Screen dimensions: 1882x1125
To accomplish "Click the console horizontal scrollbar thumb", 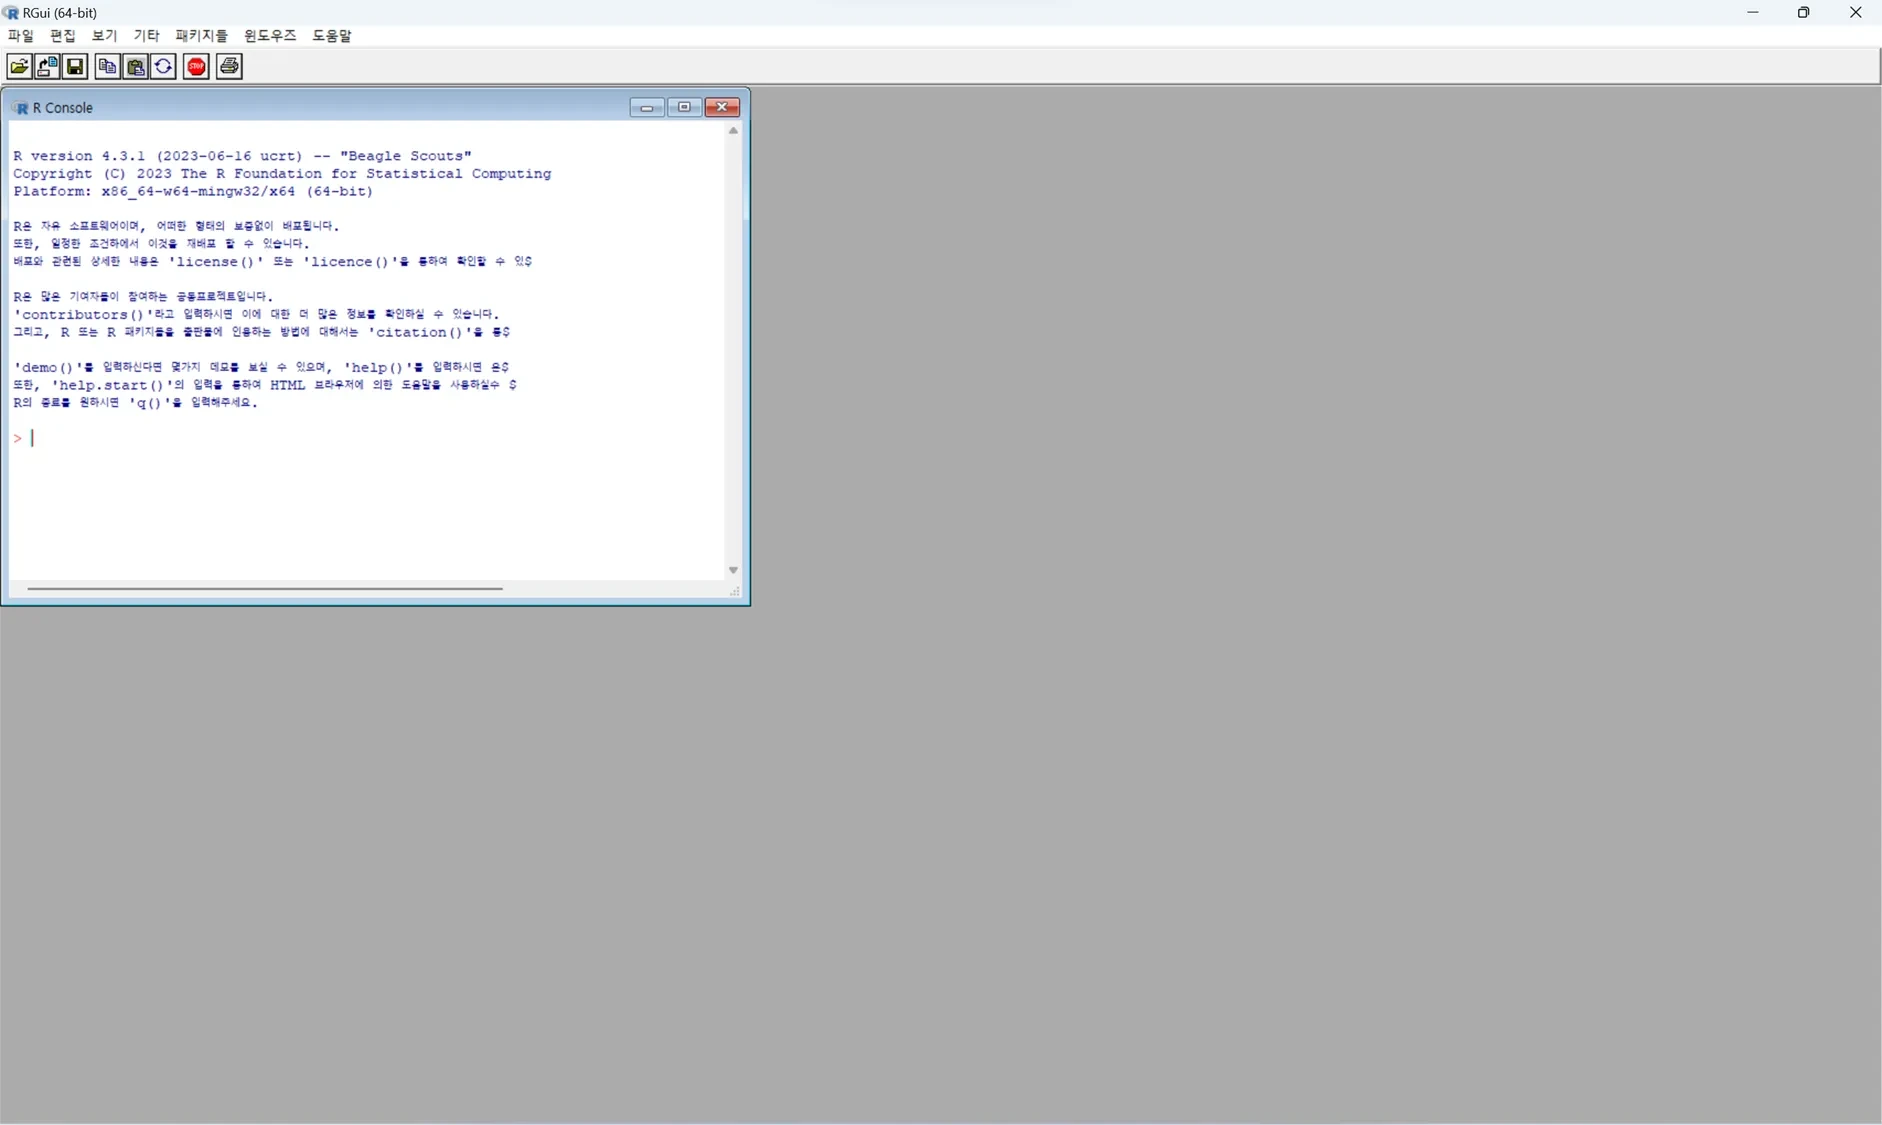I will (x=265, y=589).
